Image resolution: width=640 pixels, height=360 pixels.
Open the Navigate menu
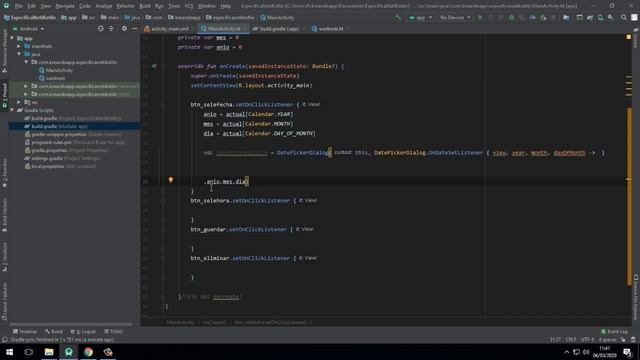(x=65, y=6)
